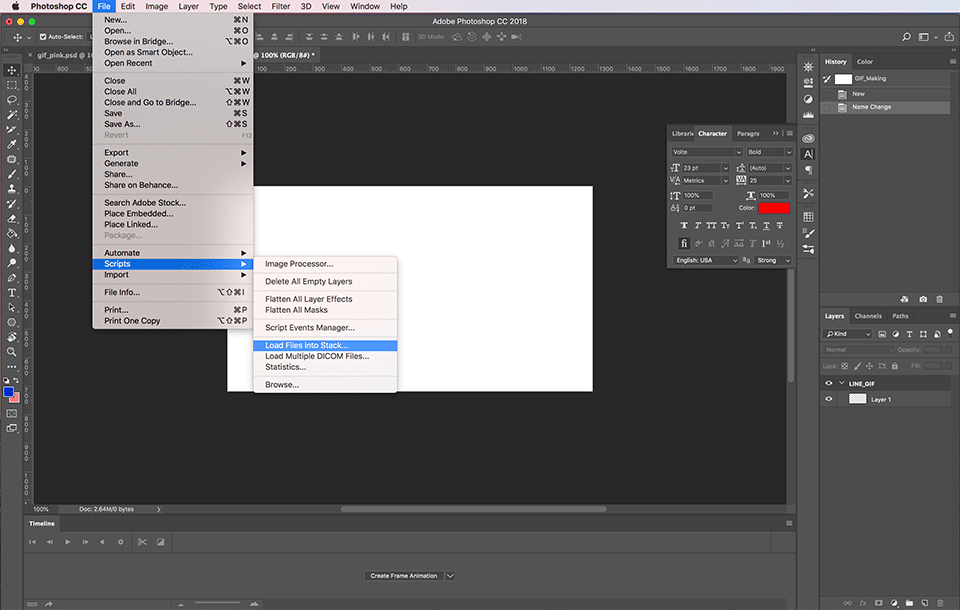Screen dimensions: 960x610
Task: Open the Apple menu
Action: tap(15, 6)
